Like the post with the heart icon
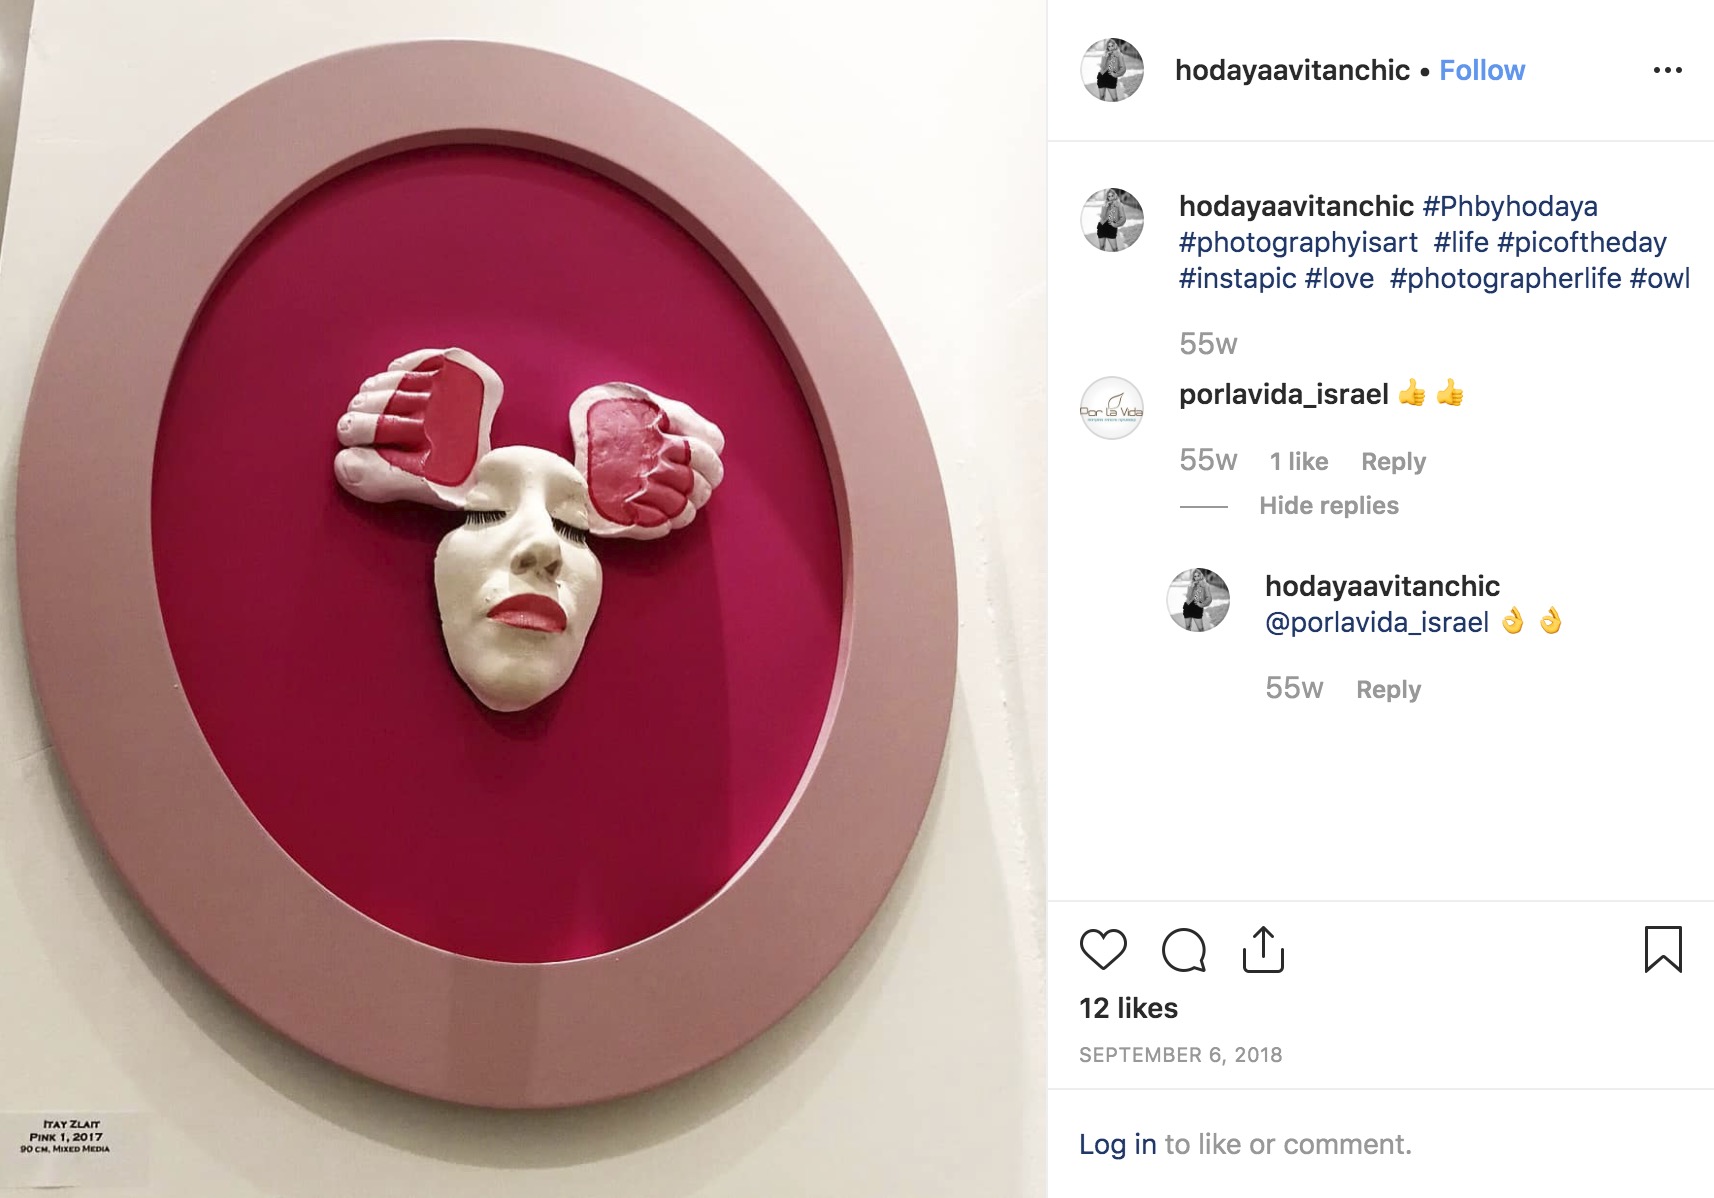The image size is (1714, 1198). click(x=1103, y=950)
